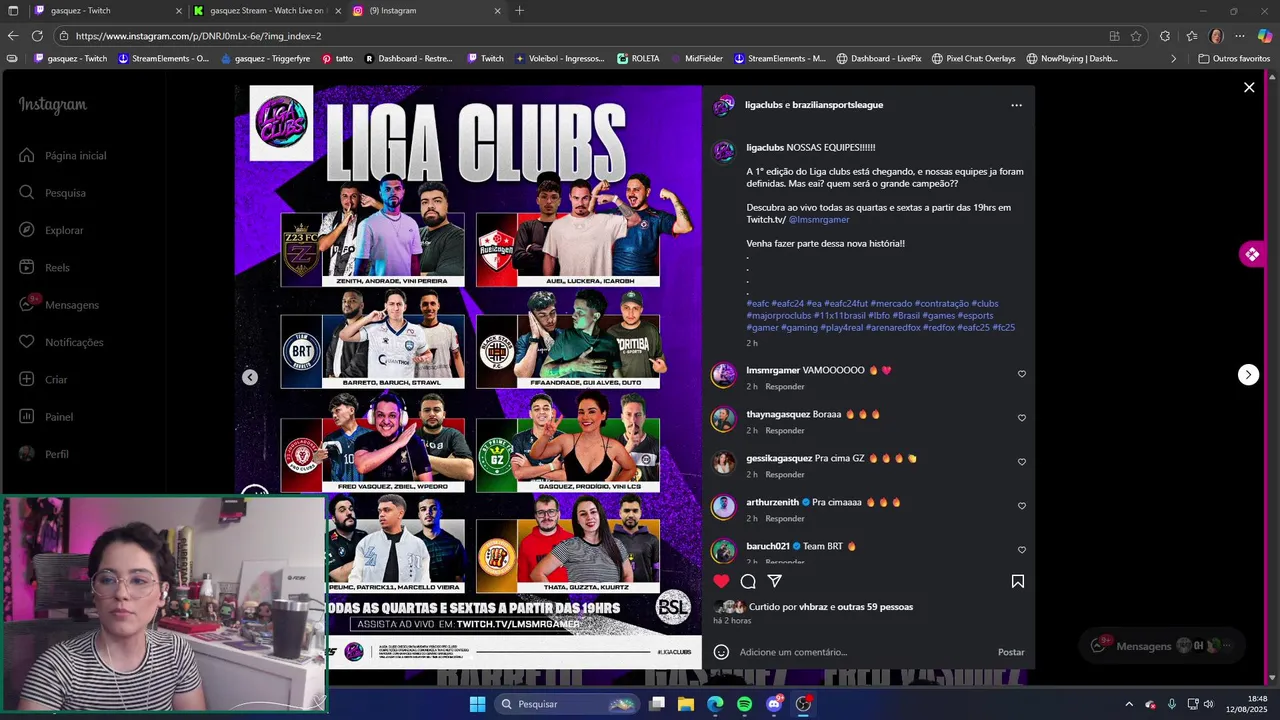Click the address bar URL

(198, 36)
